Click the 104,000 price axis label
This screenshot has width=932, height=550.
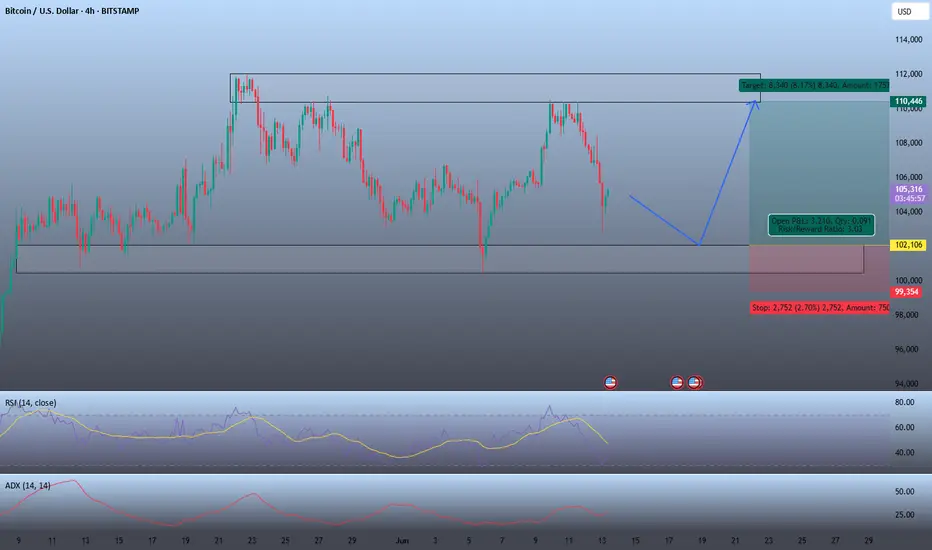point(909,212)
